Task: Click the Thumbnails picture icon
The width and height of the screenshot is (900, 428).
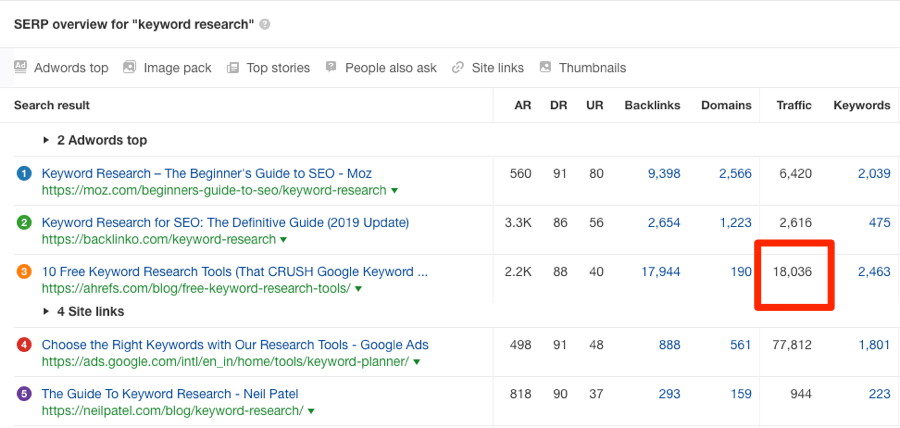Action: pyautogui.click(x=545, y=67)
